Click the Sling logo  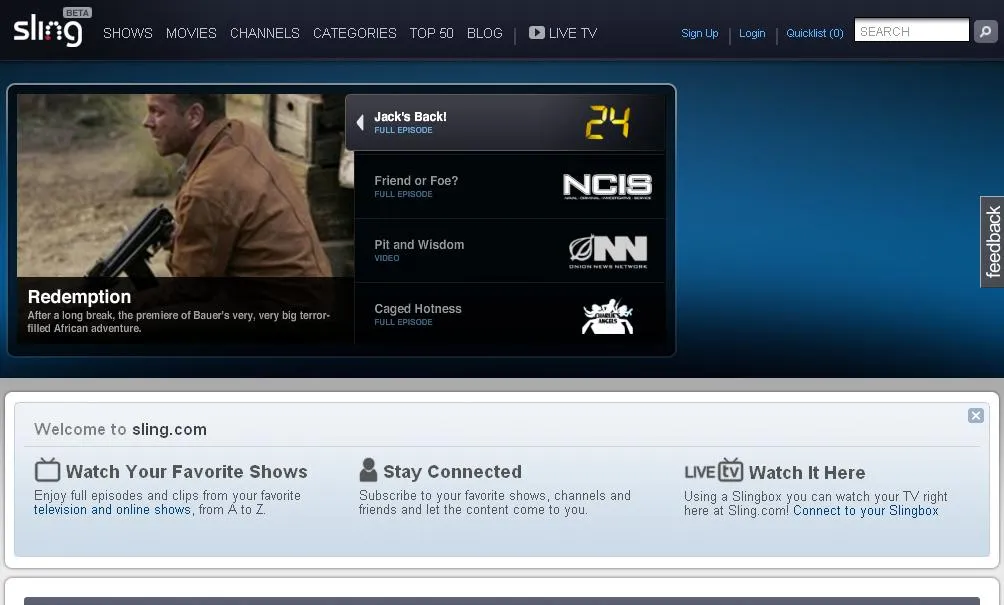48,31
